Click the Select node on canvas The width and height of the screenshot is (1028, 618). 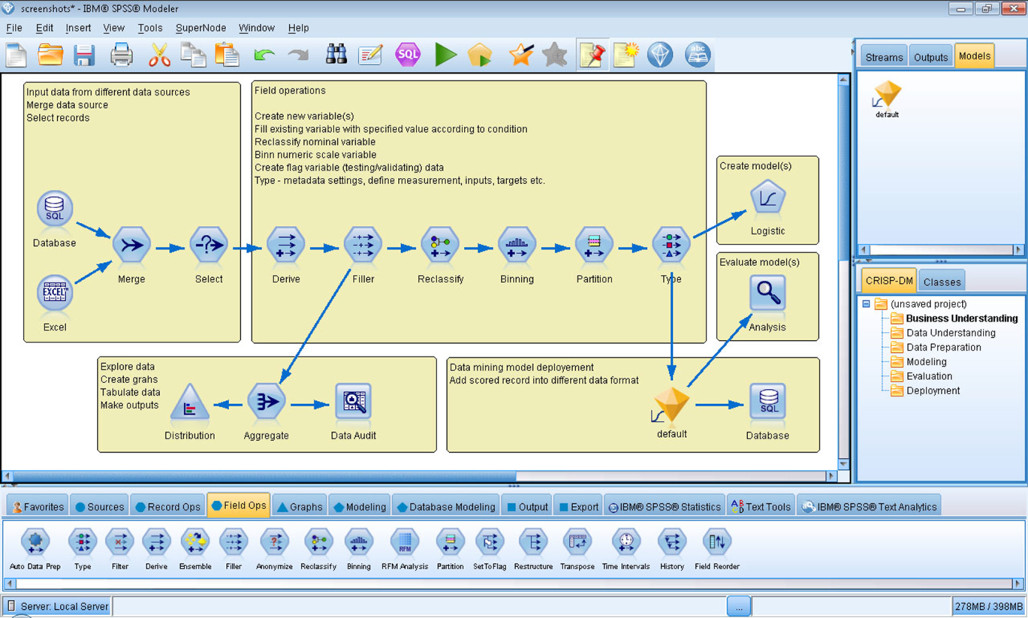click(209, 245)
